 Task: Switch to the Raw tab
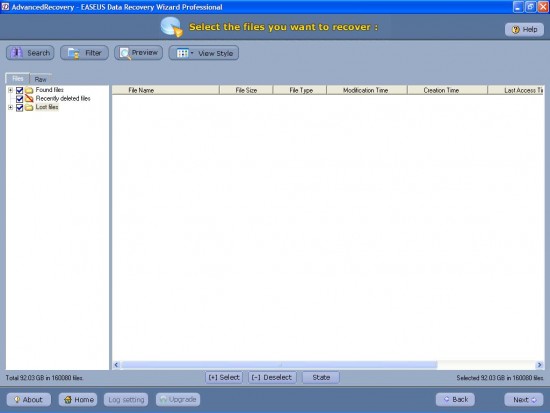40,79
